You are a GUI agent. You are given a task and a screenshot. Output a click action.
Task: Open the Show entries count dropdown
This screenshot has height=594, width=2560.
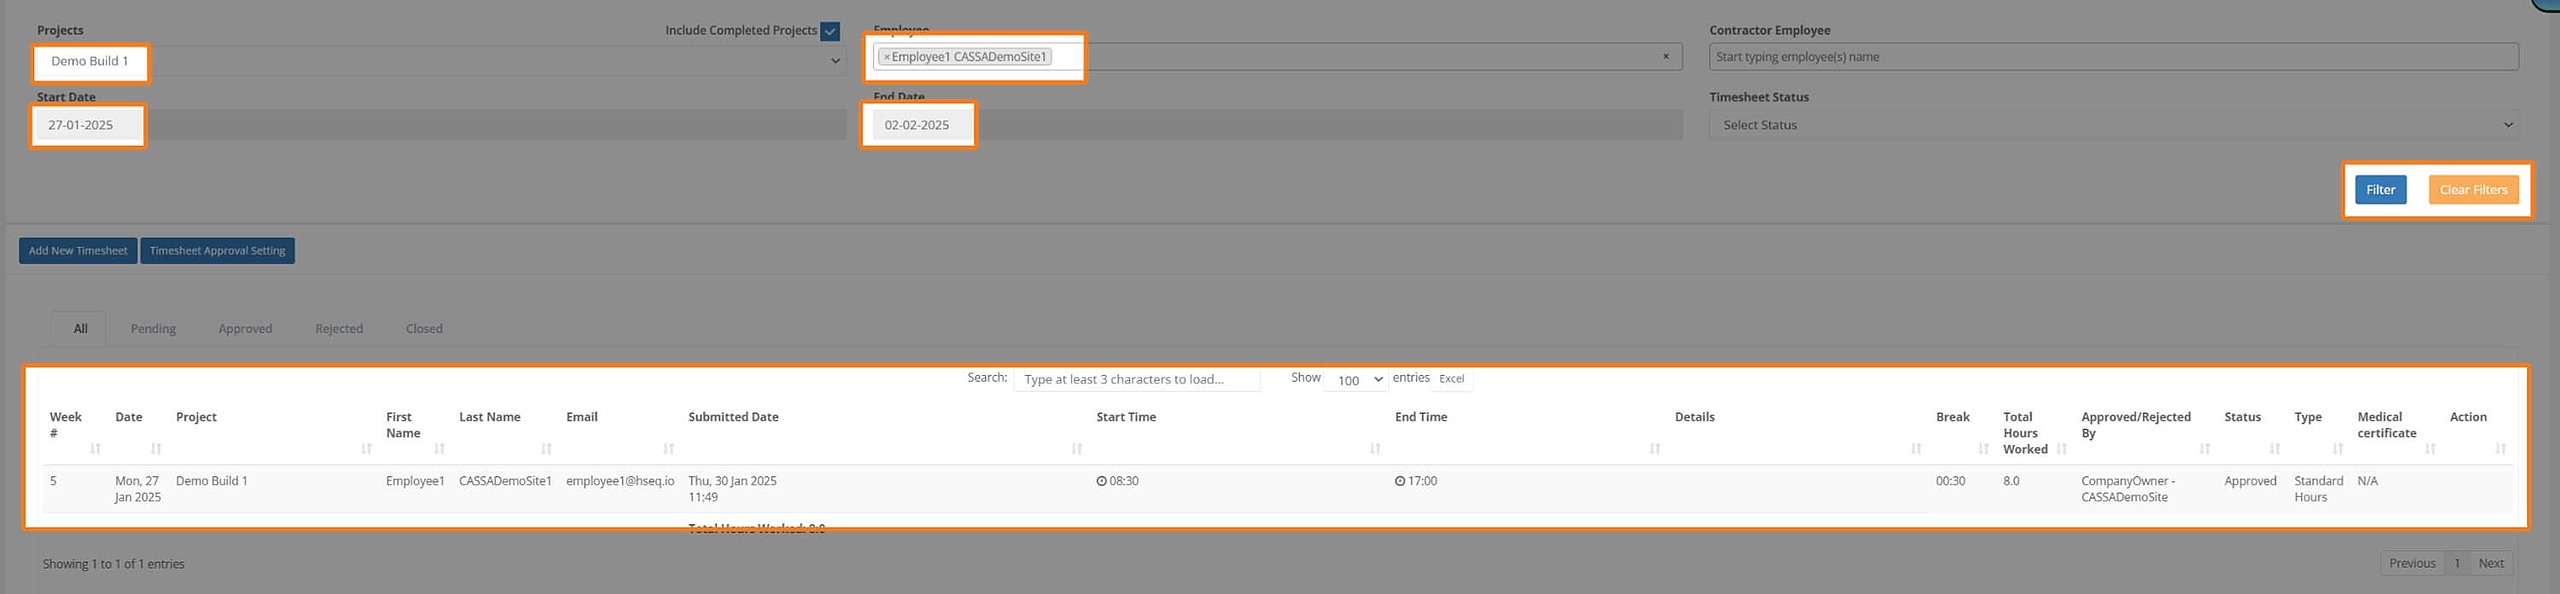[1355, 379]
